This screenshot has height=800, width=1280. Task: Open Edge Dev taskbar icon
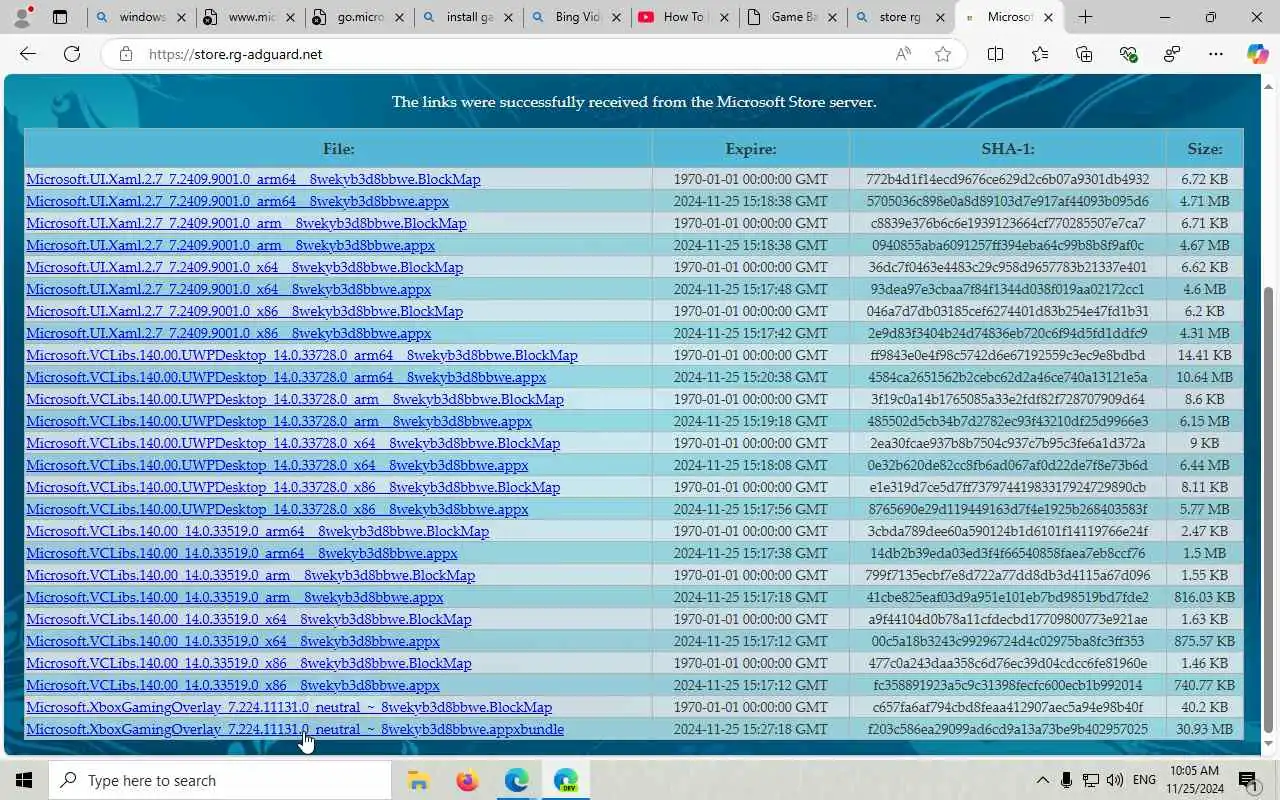pos(565,780)
